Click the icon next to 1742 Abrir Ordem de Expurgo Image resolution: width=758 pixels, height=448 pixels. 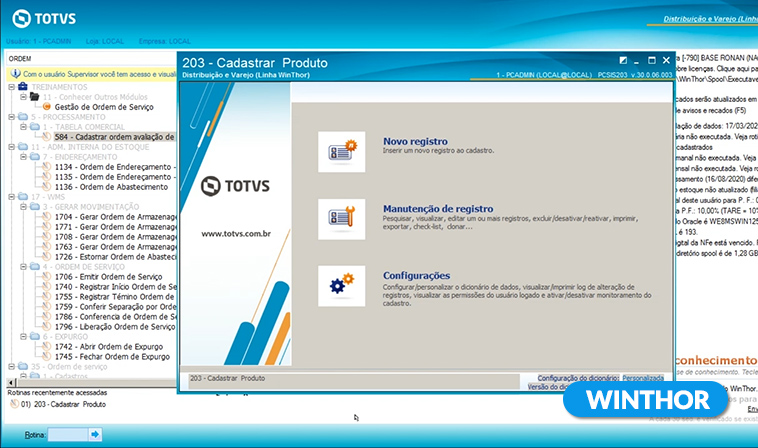coord(46,346)
